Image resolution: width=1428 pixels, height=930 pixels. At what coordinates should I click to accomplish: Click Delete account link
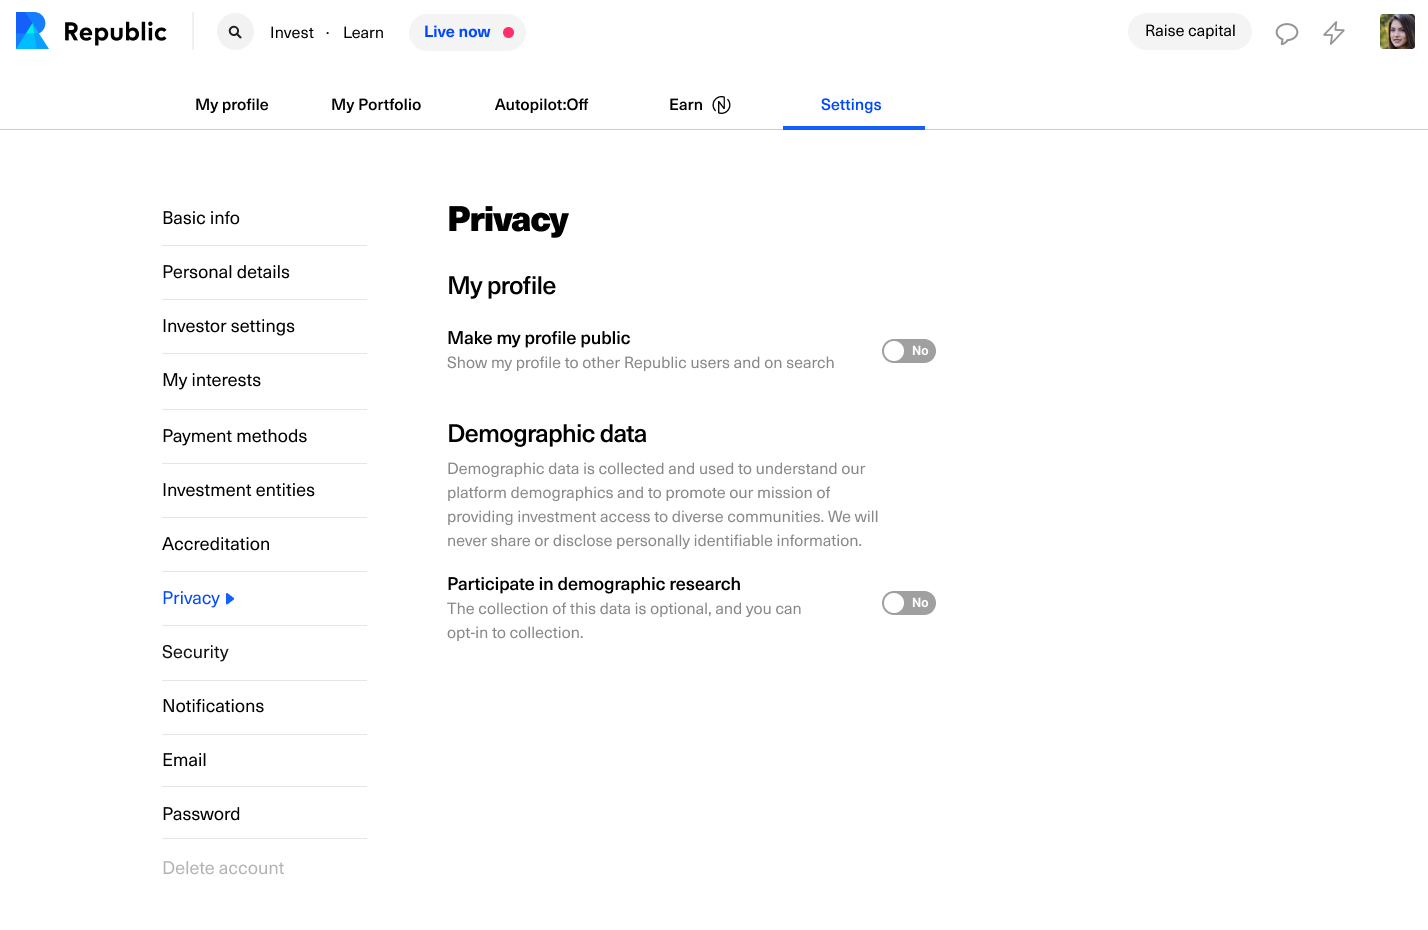point(223,868)
